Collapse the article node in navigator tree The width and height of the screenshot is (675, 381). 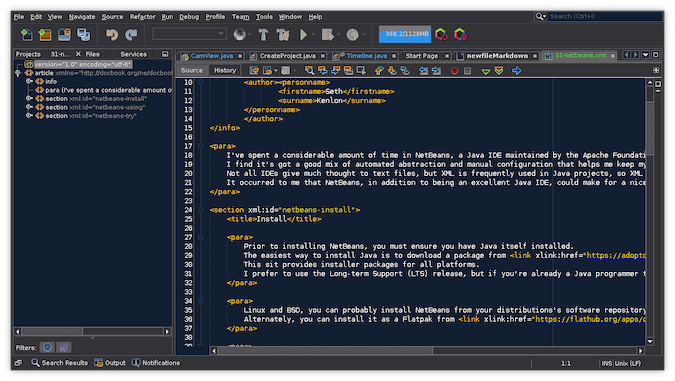click(x=18, y=73)
